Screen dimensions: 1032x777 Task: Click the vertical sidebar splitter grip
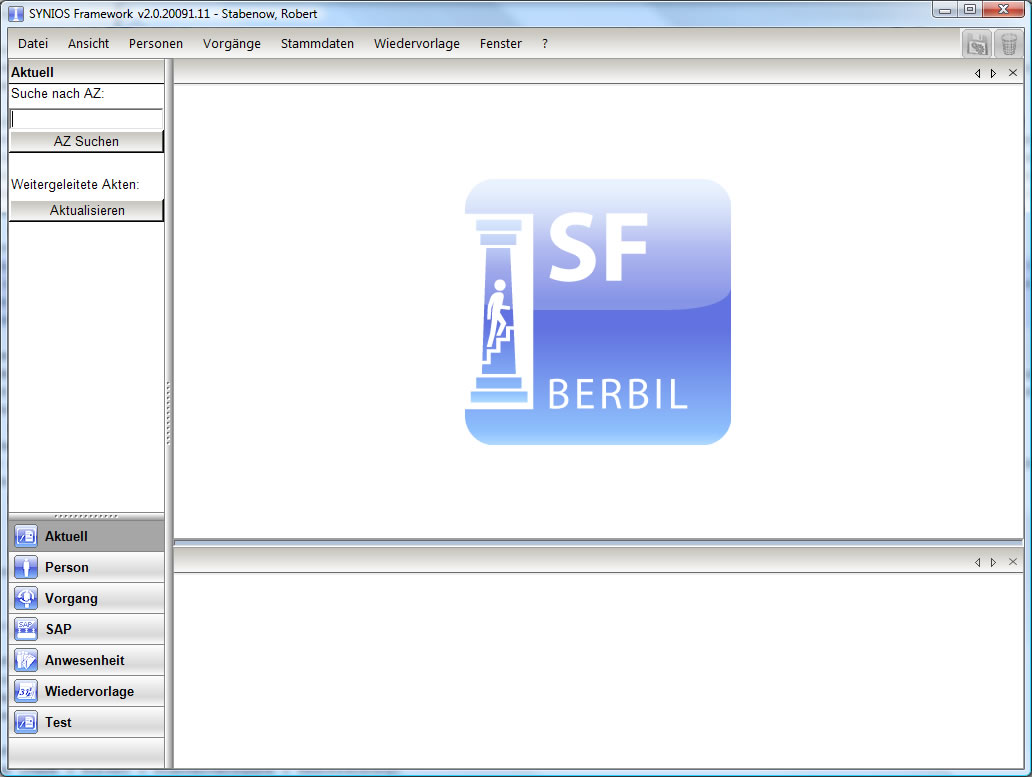click(168, 413)
